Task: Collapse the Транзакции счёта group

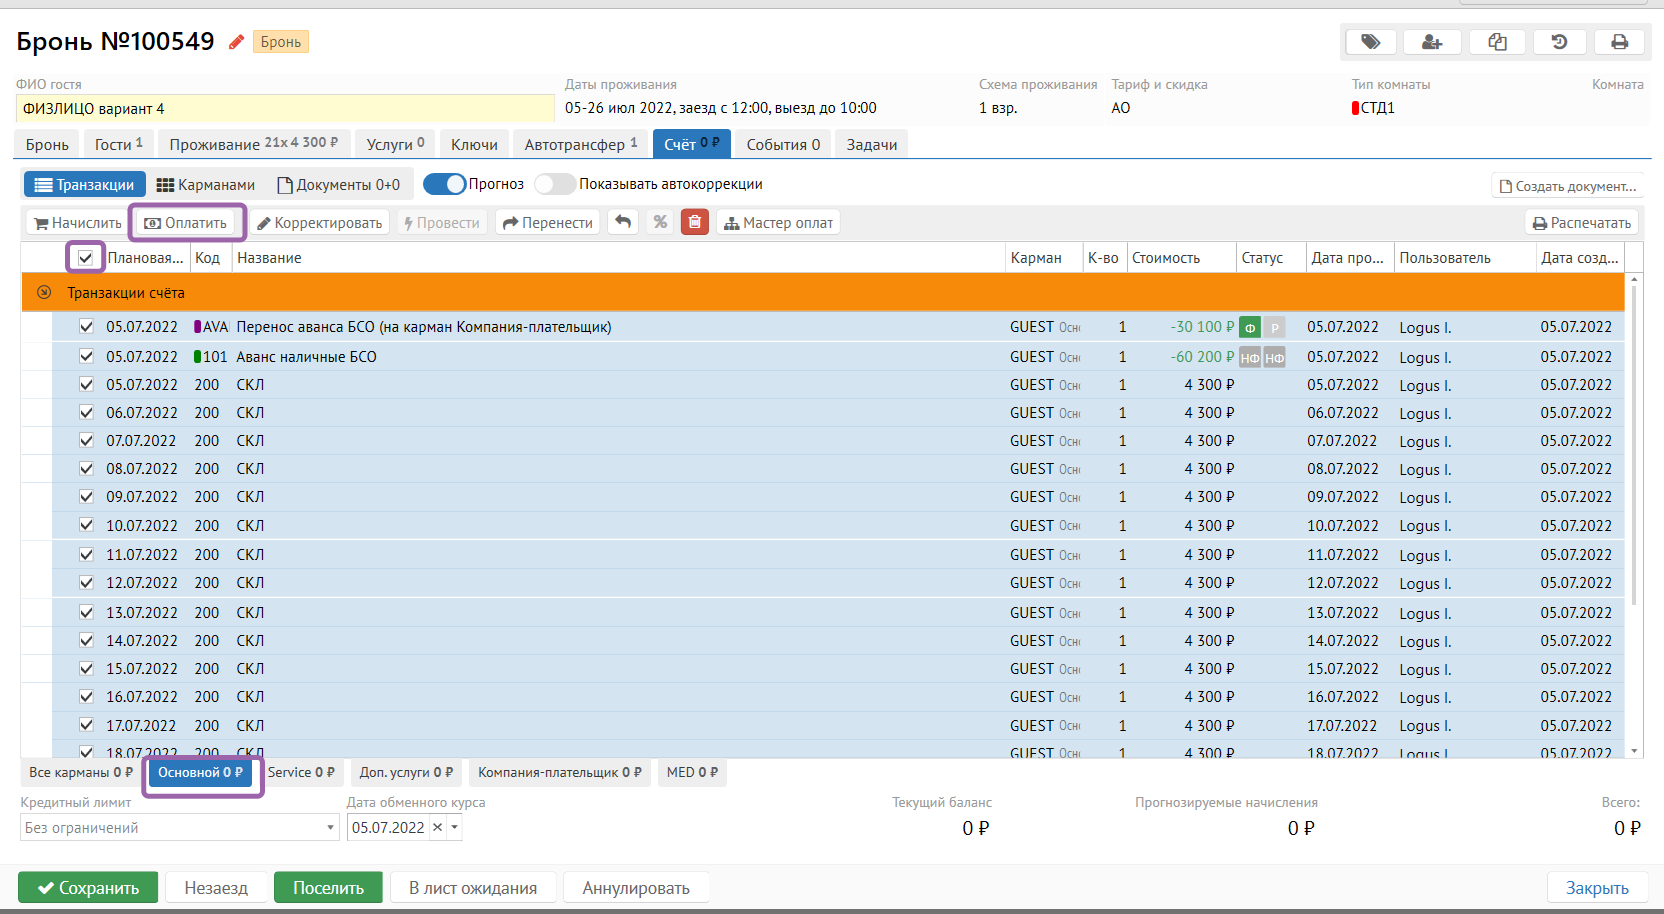Action: [x=44, y=293]
